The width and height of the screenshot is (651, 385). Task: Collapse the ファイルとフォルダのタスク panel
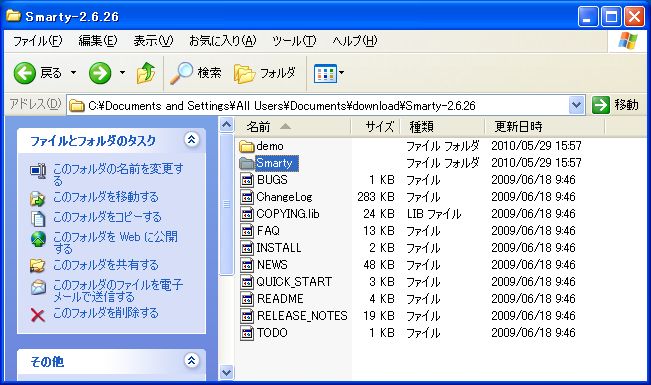pos(191,140)
